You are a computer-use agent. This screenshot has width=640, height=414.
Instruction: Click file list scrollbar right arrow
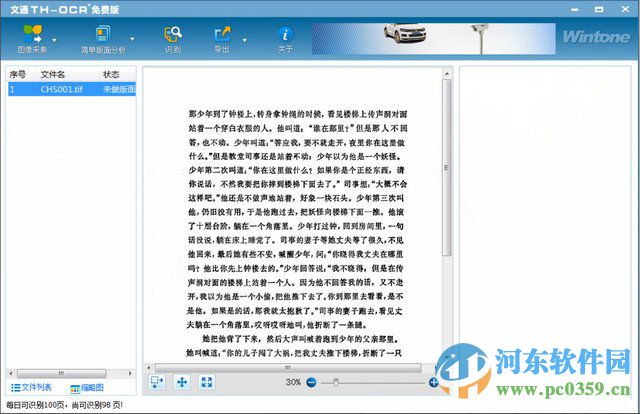130,373
